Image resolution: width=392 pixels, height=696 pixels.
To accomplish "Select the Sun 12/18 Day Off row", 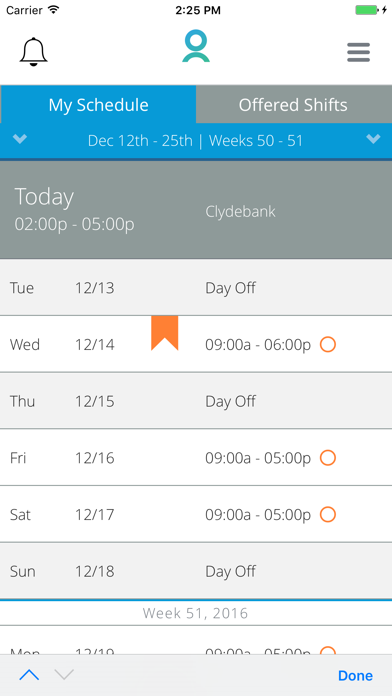I will click(x=196, y=571).
